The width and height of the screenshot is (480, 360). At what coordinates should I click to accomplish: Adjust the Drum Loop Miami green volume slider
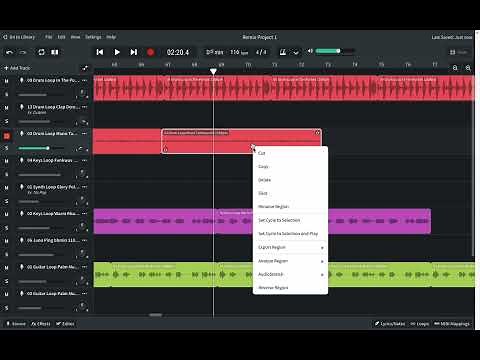(41, 148)
